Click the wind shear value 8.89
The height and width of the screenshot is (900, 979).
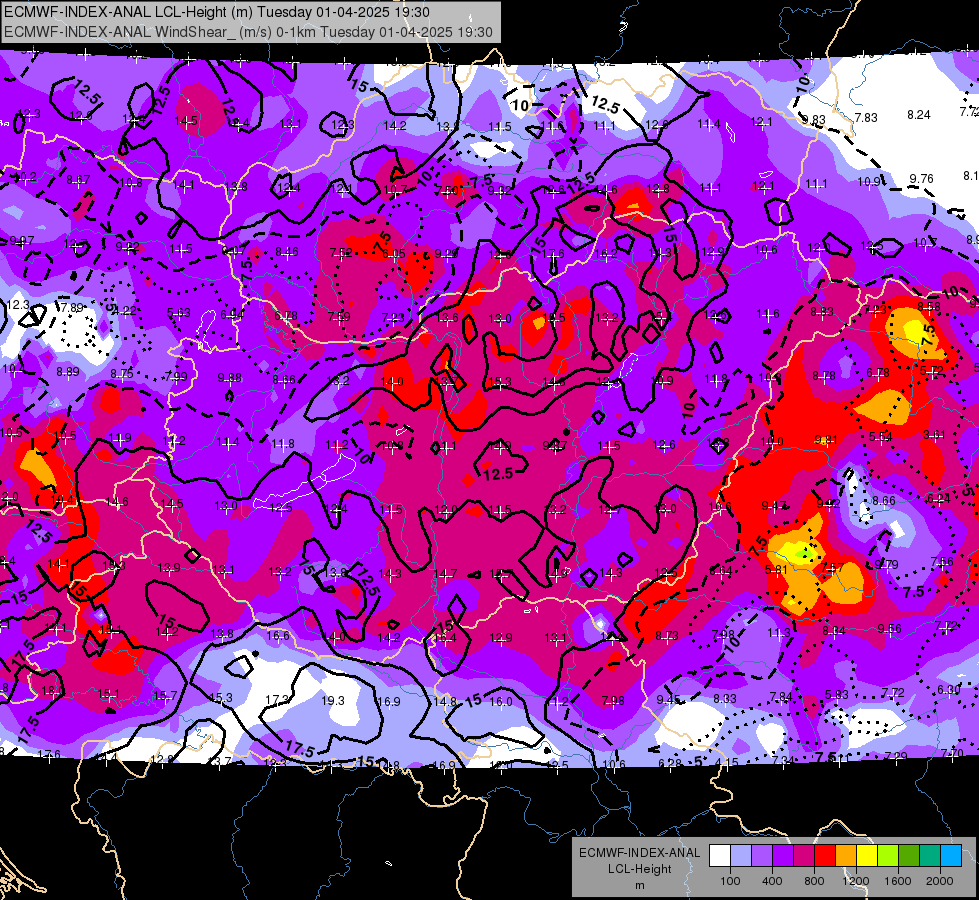pos(67,372)
